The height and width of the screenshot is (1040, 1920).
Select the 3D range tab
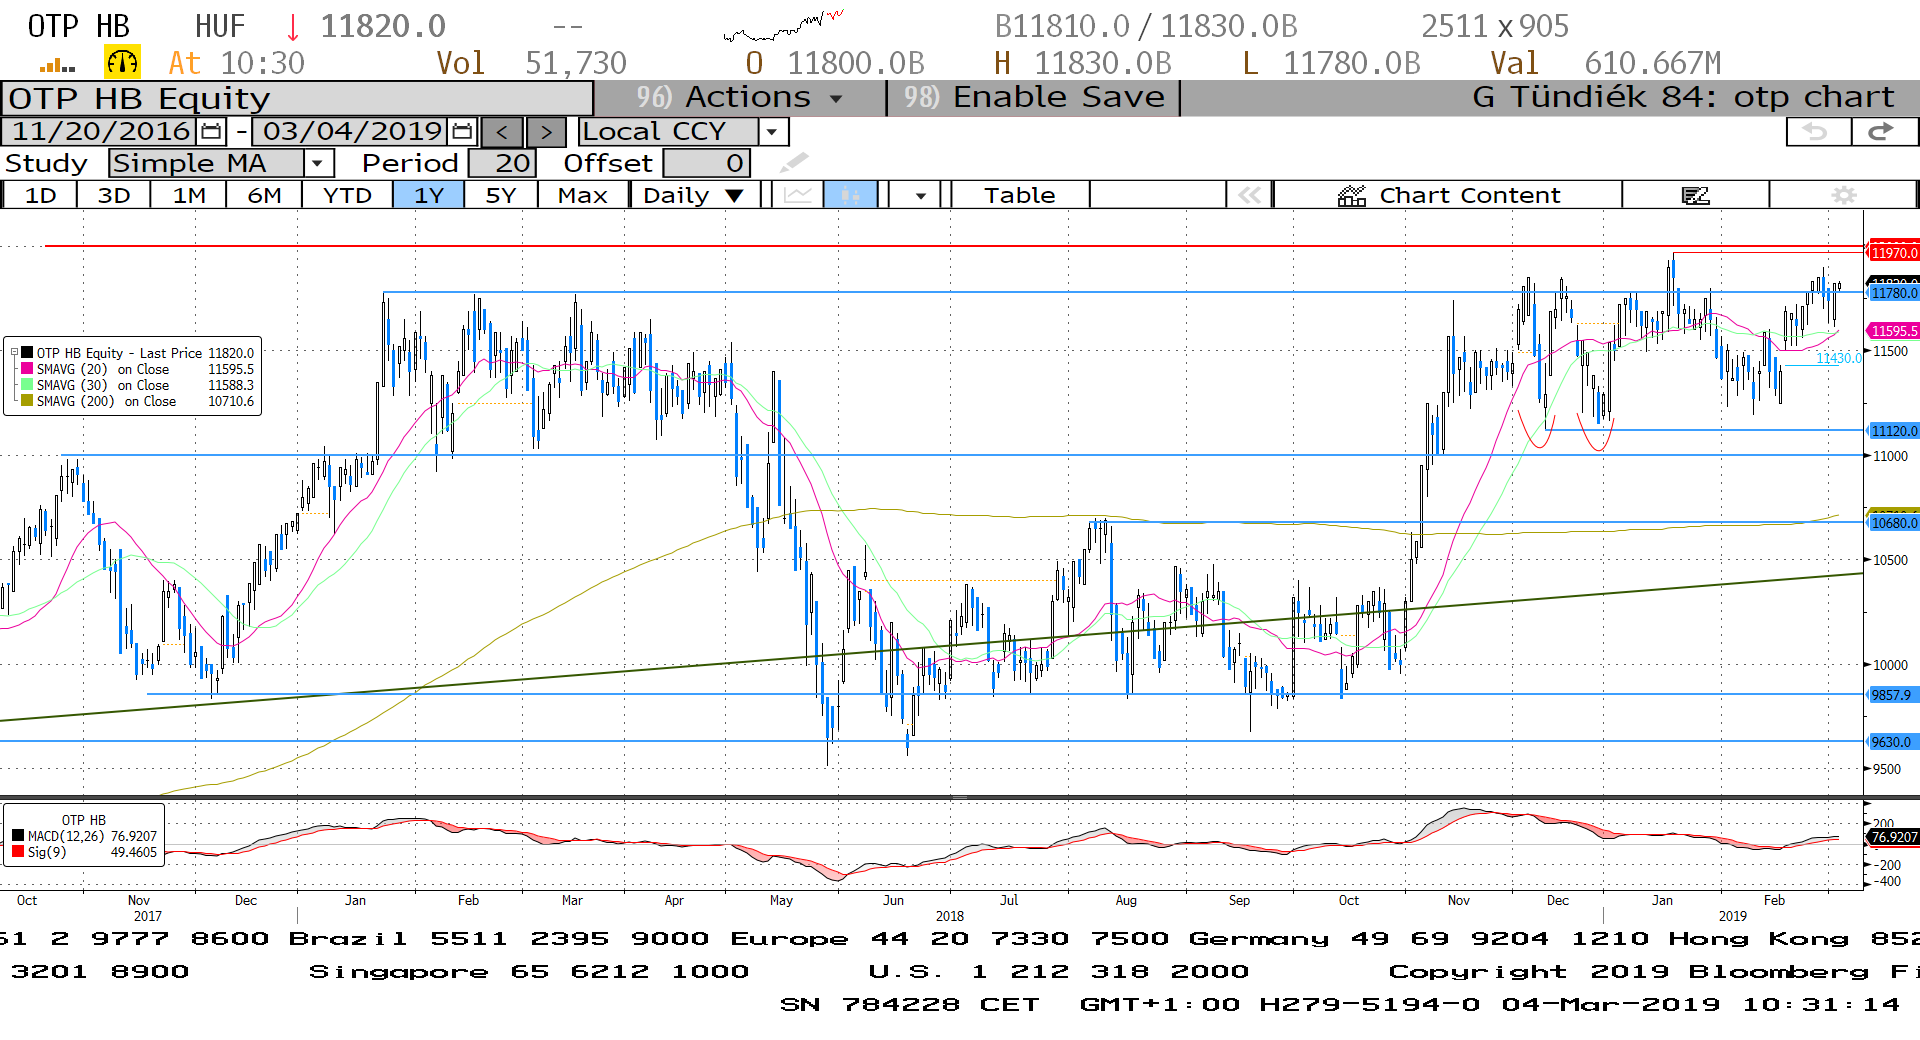pos(114,195)
